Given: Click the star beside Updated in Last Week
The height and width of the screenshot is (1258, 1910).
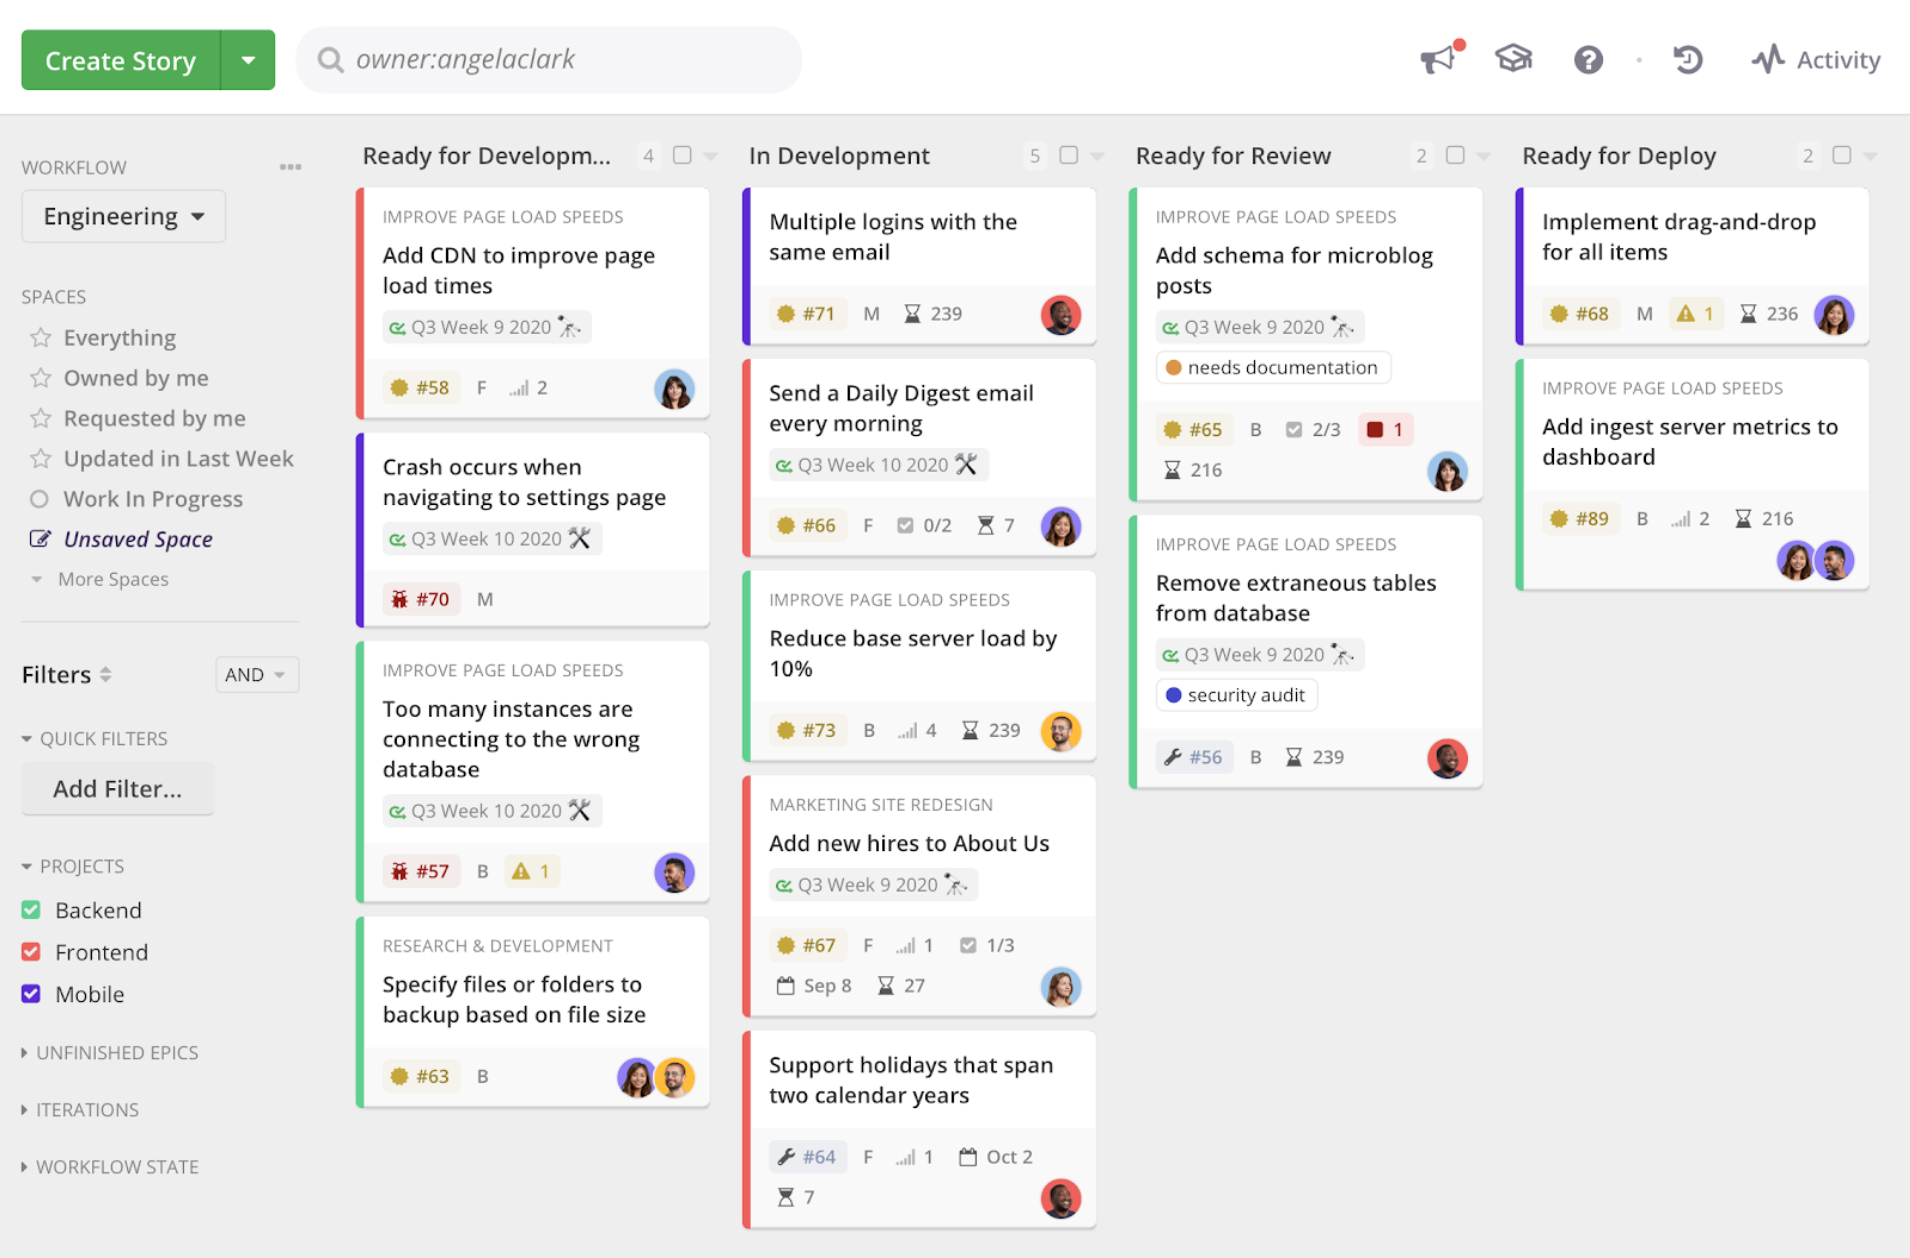Looking at the screenshot, I should coord(40,459).
